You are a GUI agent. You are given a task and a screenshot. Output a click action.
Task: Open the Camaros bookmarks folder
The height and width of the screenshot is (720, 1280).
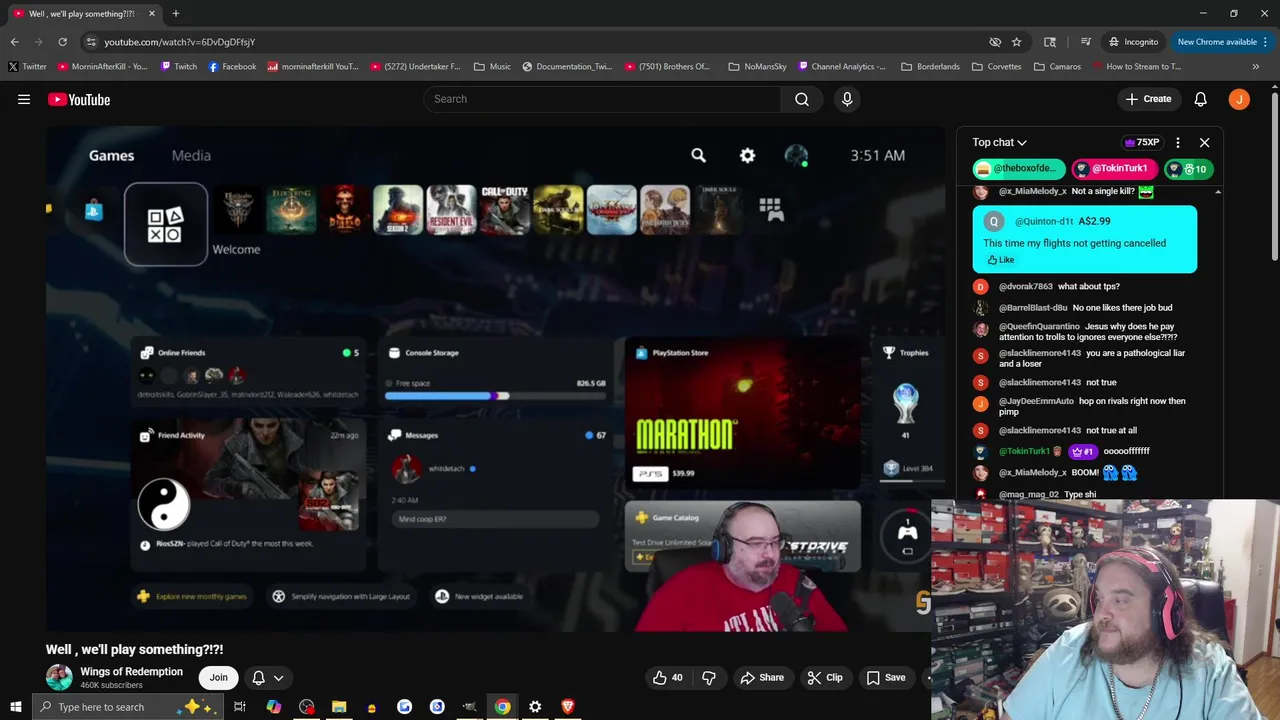click(x=1056, y=67)
